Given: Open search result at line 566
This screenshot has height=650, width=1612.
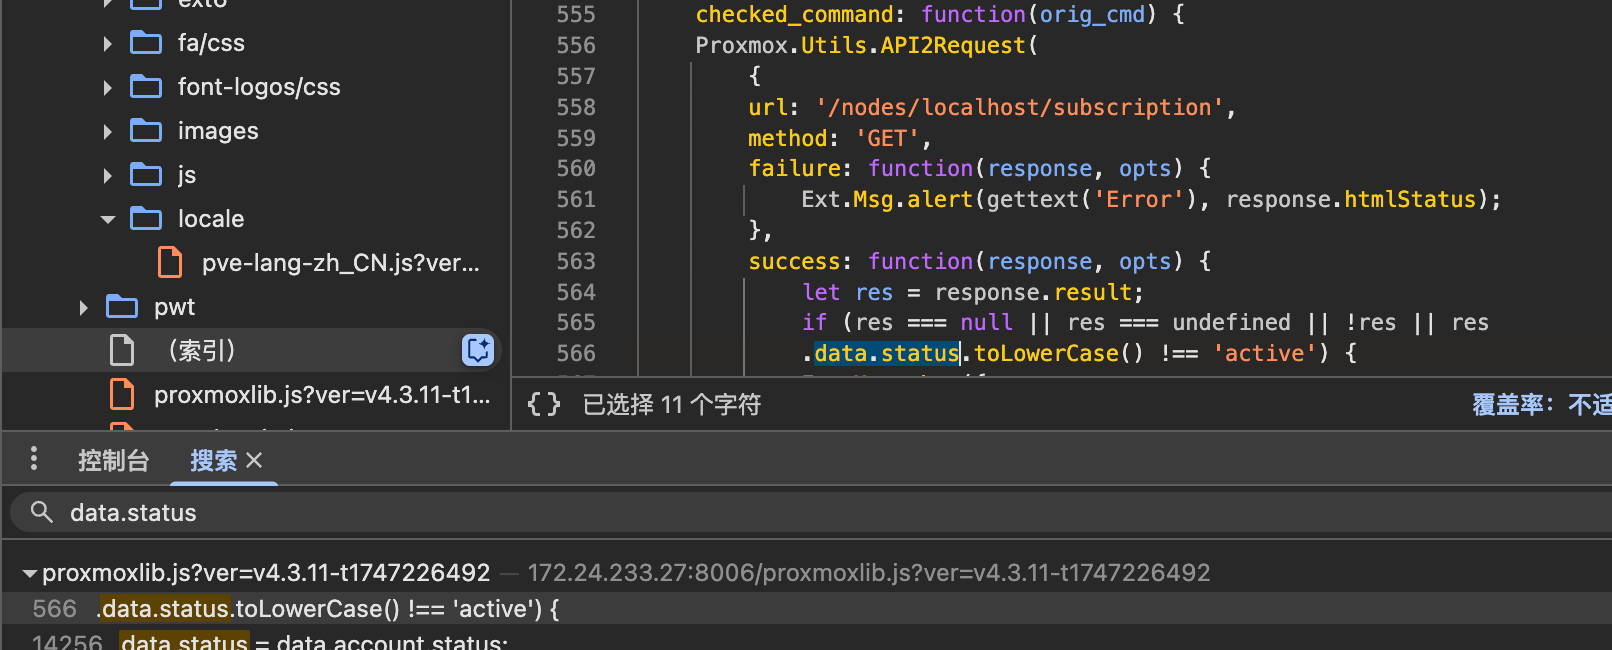Looking at the screenshot, I should pos(330,609).
